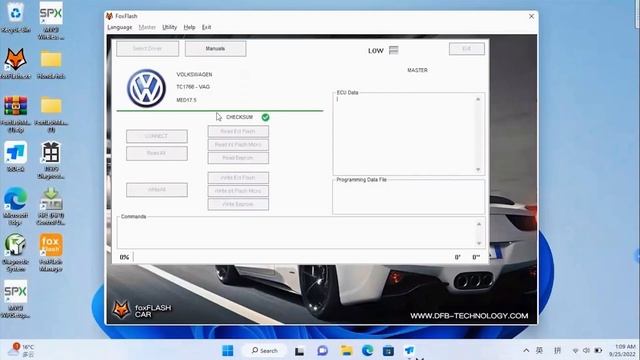The height and width of the screenshot is (360, 640).
Task: Open the Help menu
Action: pos(189,27)
